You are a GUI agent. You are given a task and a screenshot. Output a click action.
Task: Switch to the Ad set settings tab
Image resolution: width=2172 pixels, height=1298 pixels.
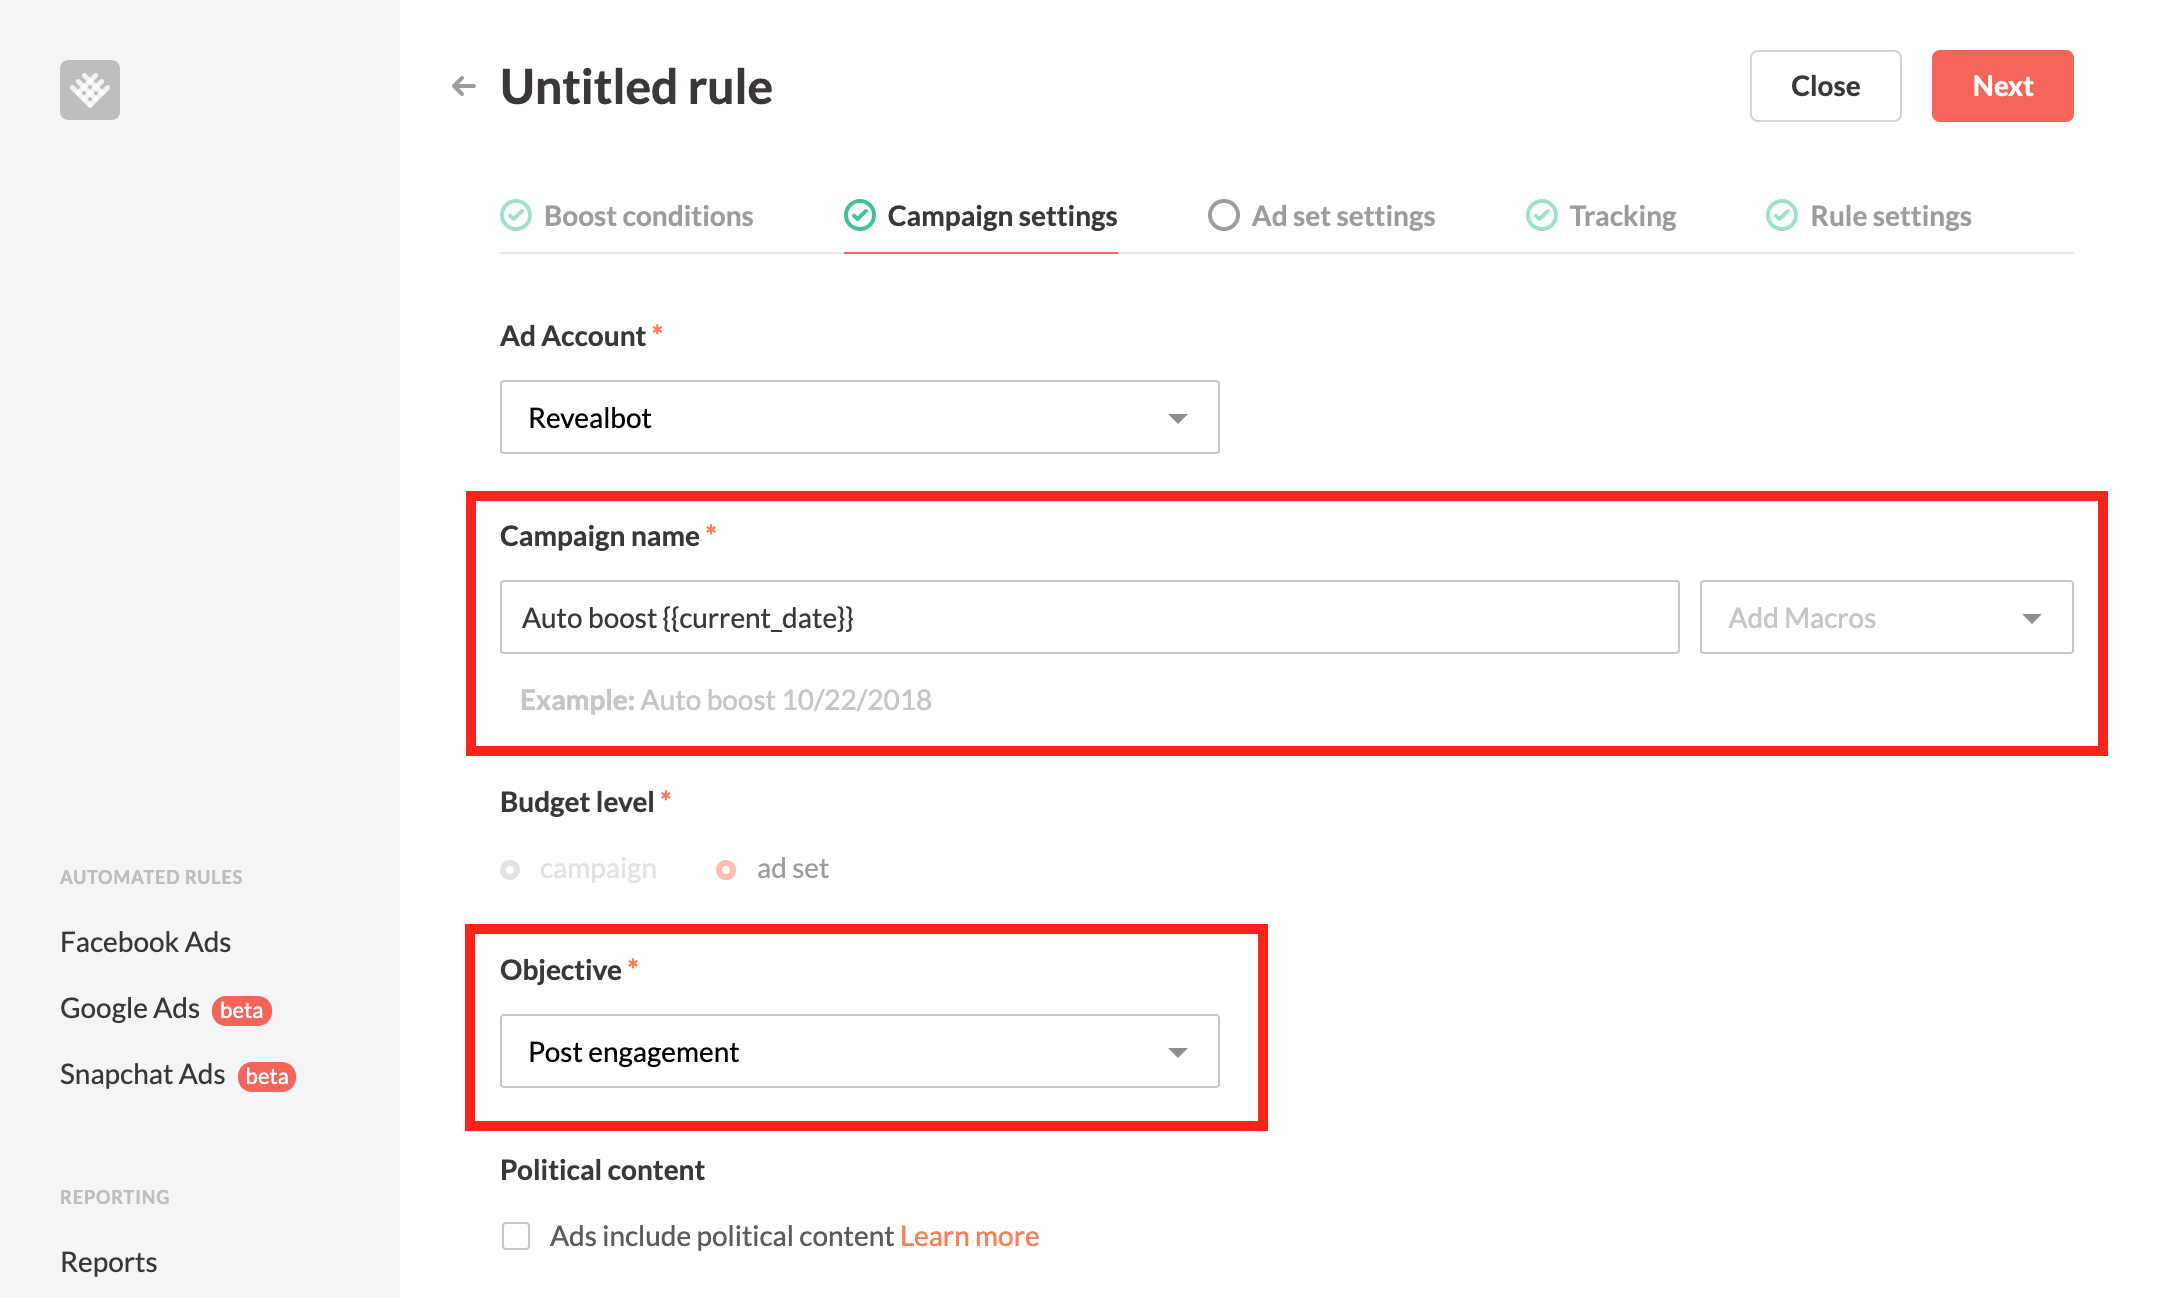[1322, 216]
